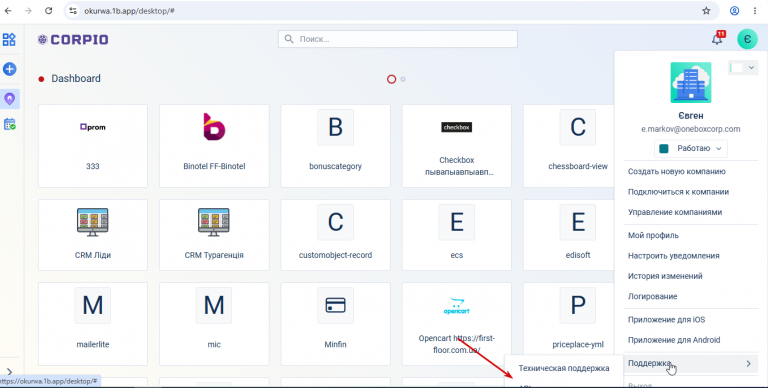Switch to second dashboard page dot
Viewport: 768px width, 388px height.
tap(403, 79)
